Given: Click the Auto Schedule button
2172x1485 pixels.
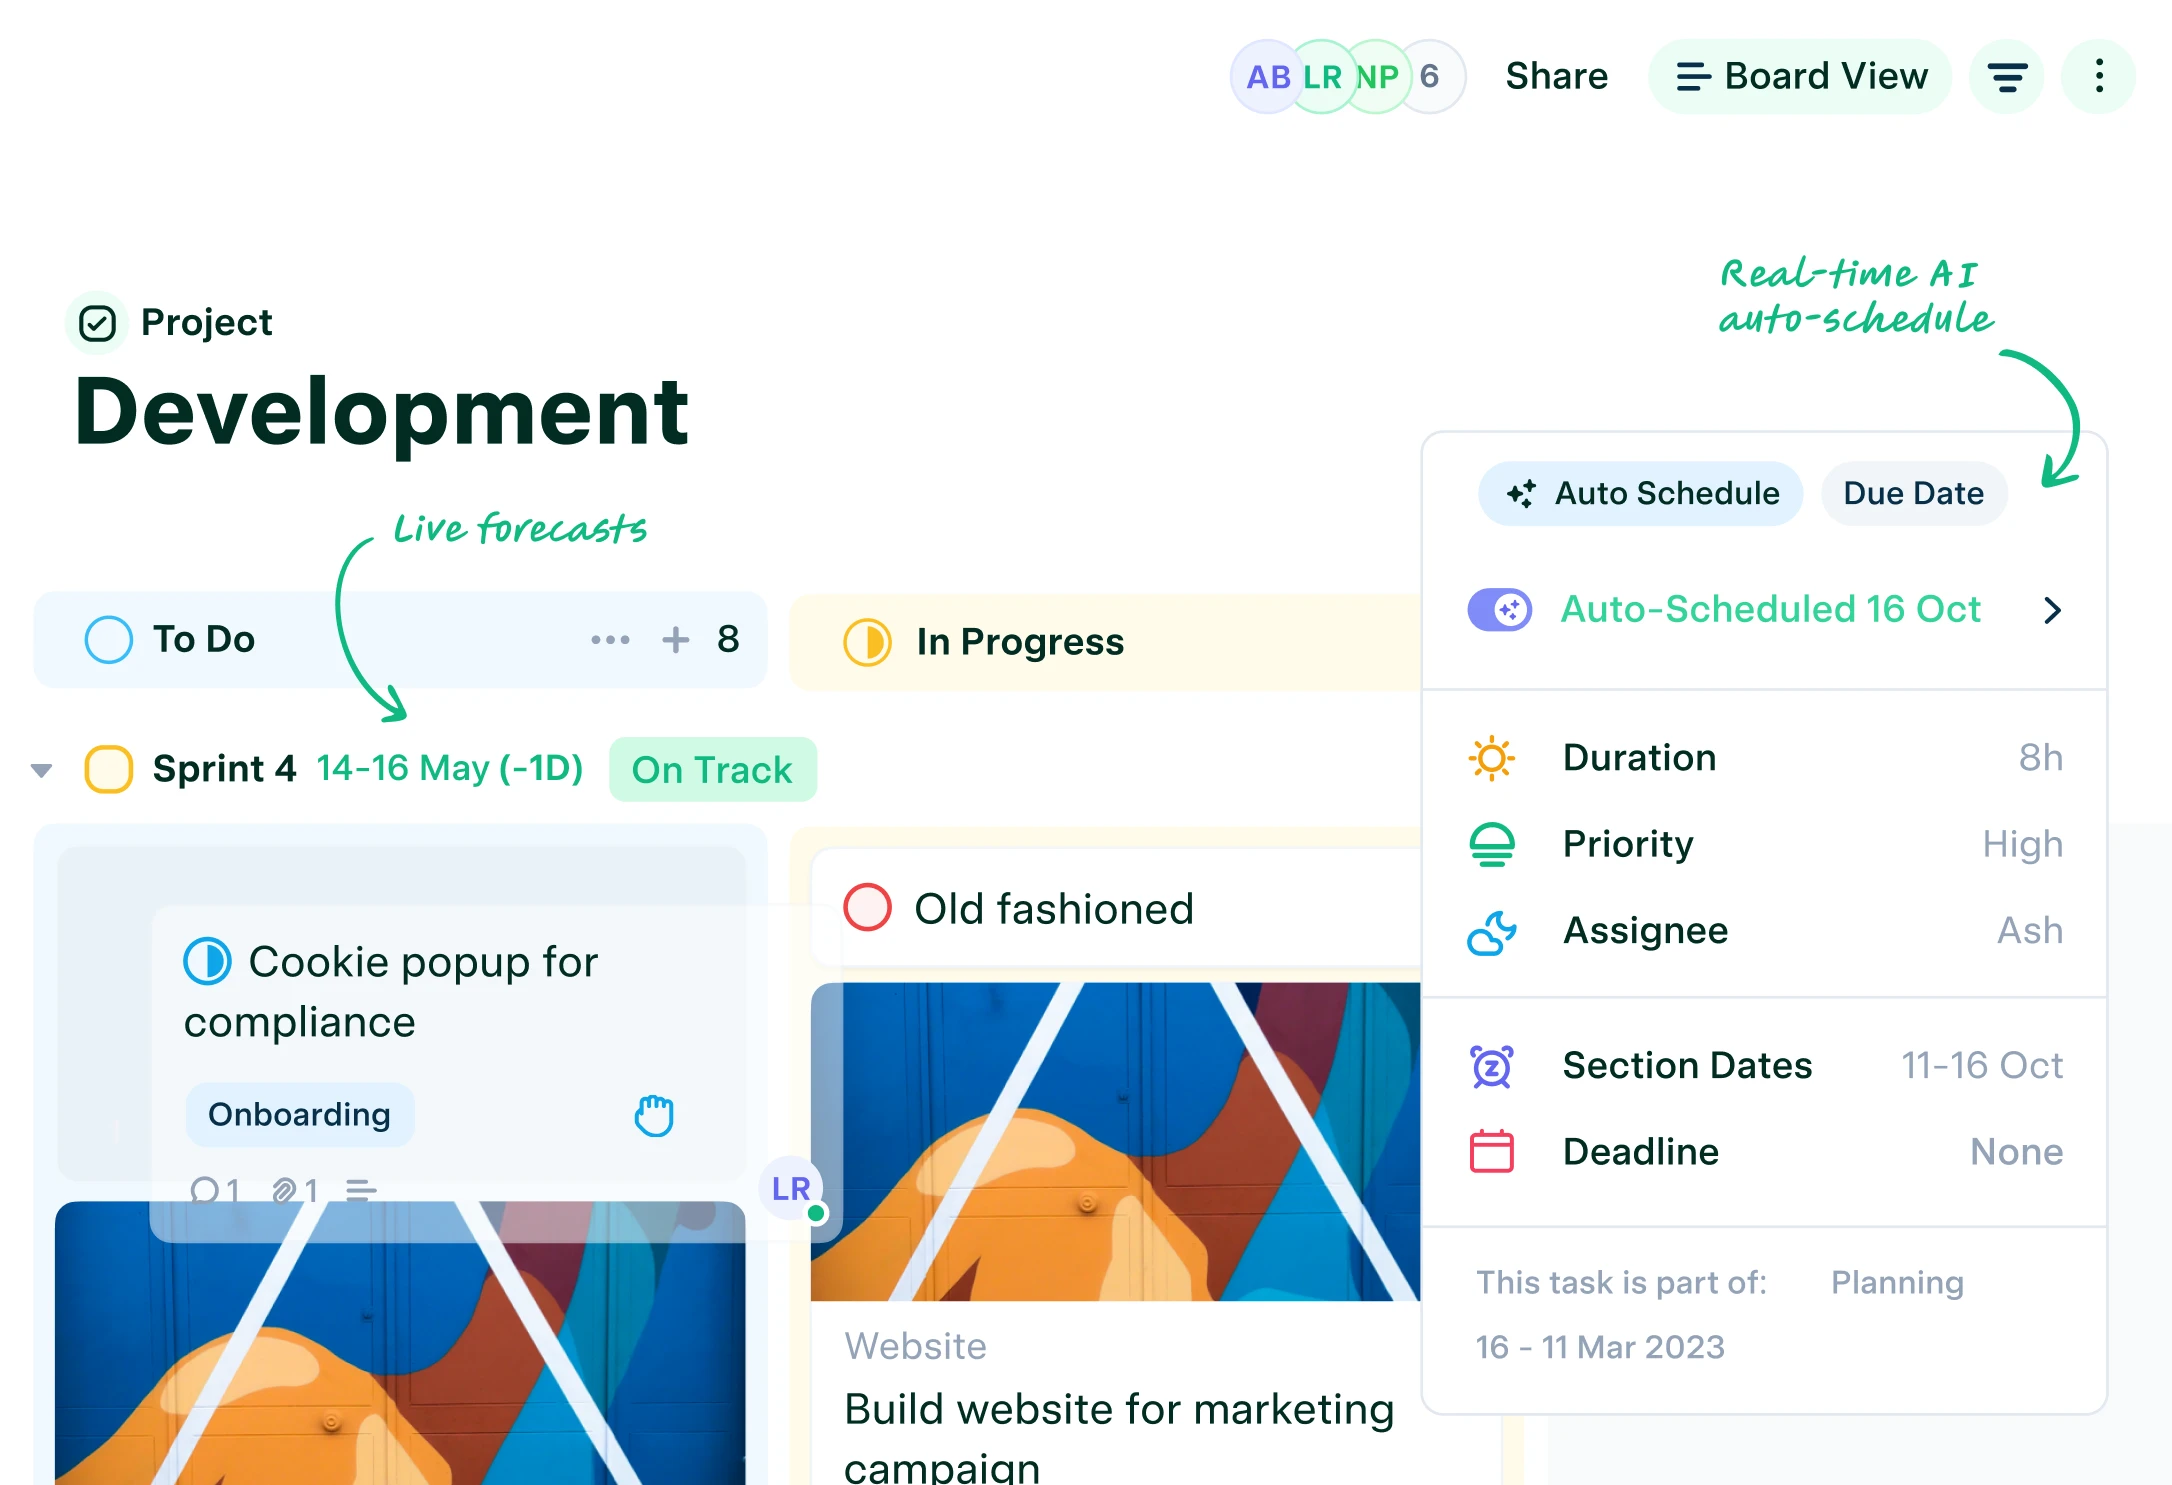Looking at the screenshot, I should (1640, 493).
